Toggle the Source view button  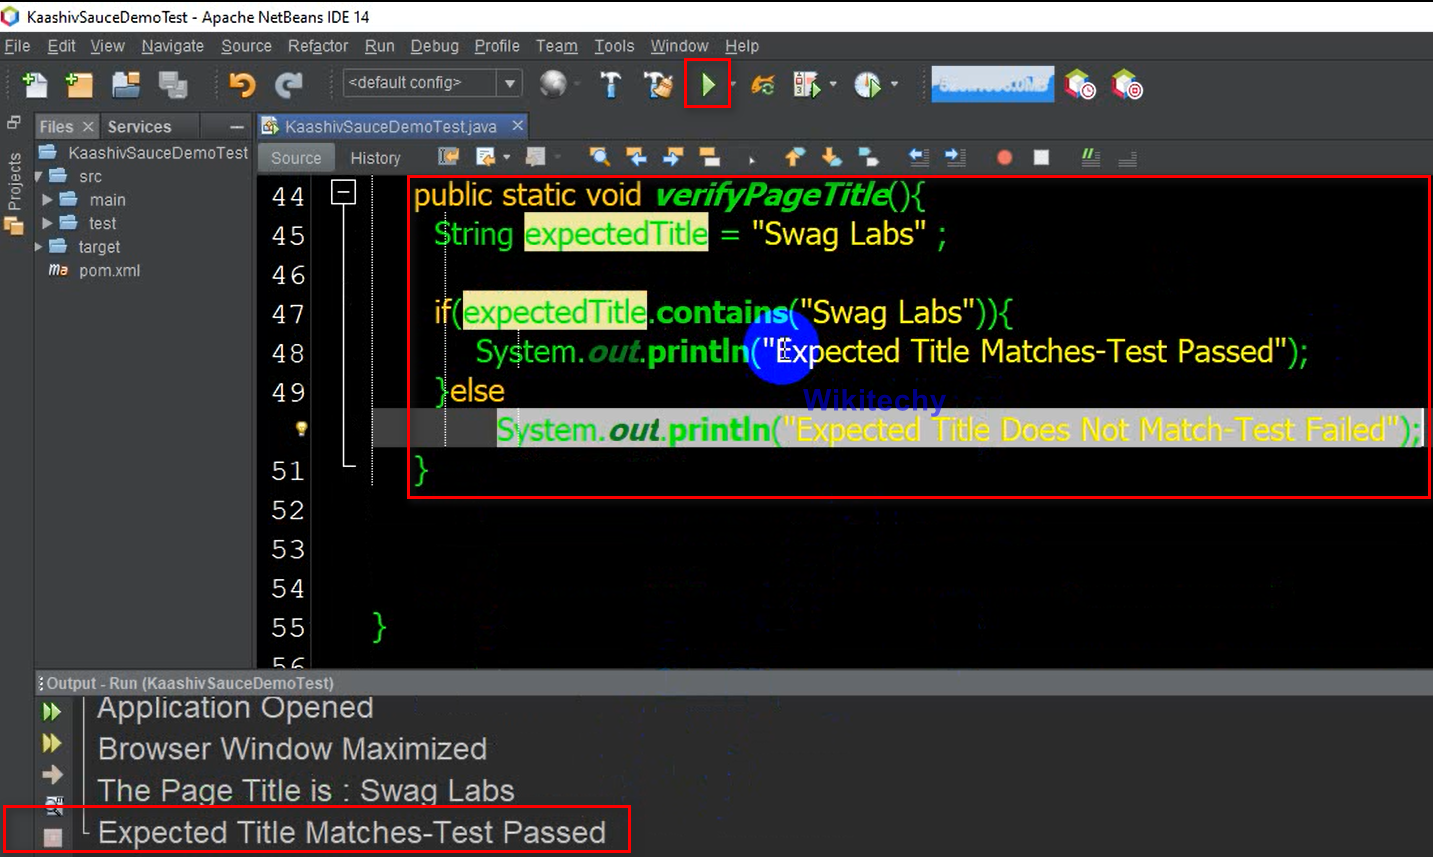(x=296, y=158)
